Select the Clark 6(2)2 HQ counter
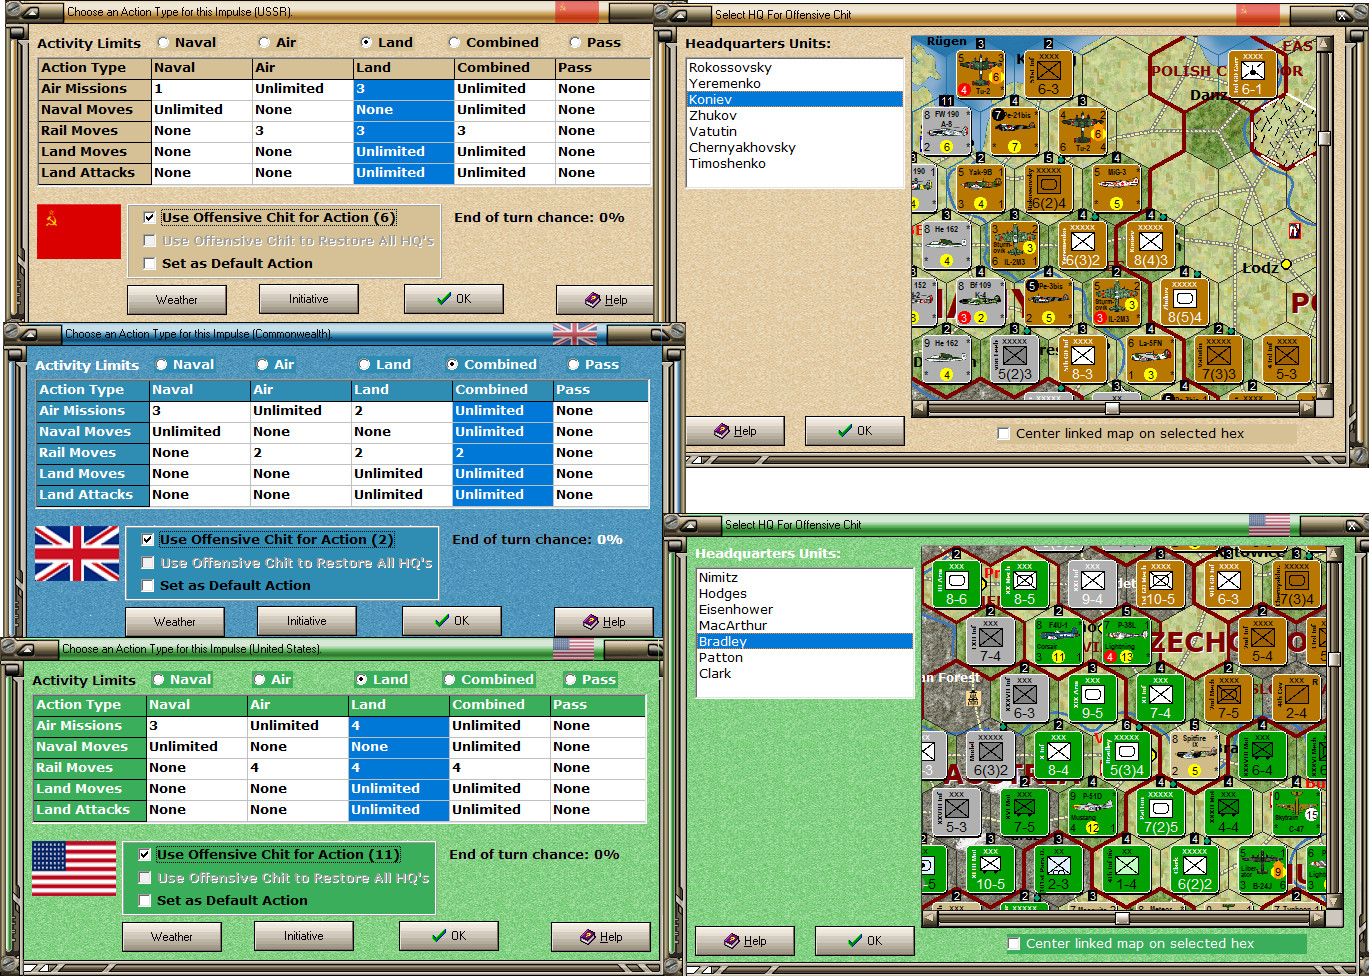Screen dimensions: 1369x976 1194,869
